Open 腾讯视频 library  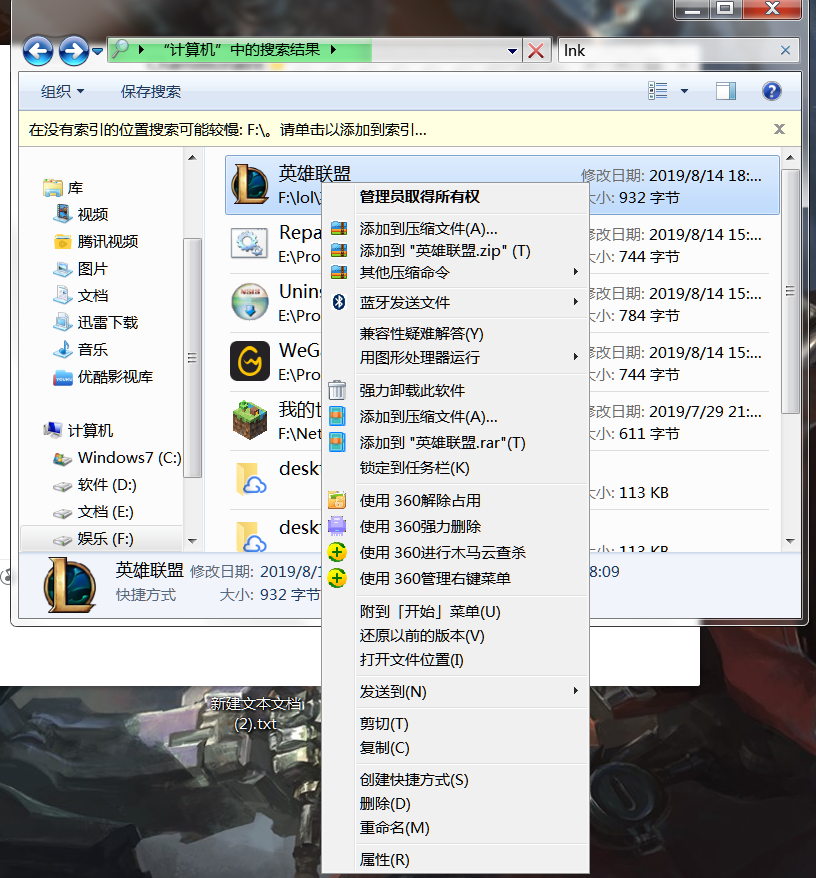pyautogui.click(x=96, y=241)
